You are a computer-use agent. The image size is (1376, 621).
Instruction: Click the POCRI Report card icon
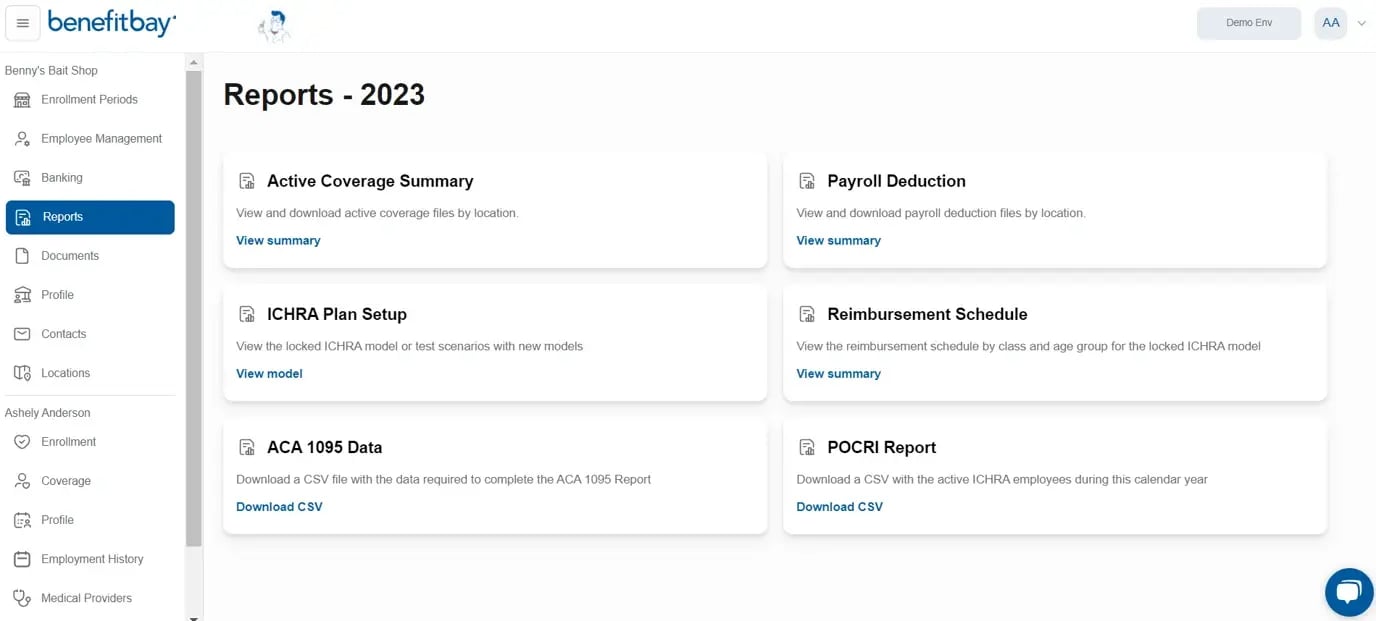pyautogui.click(x=807, y=447)
